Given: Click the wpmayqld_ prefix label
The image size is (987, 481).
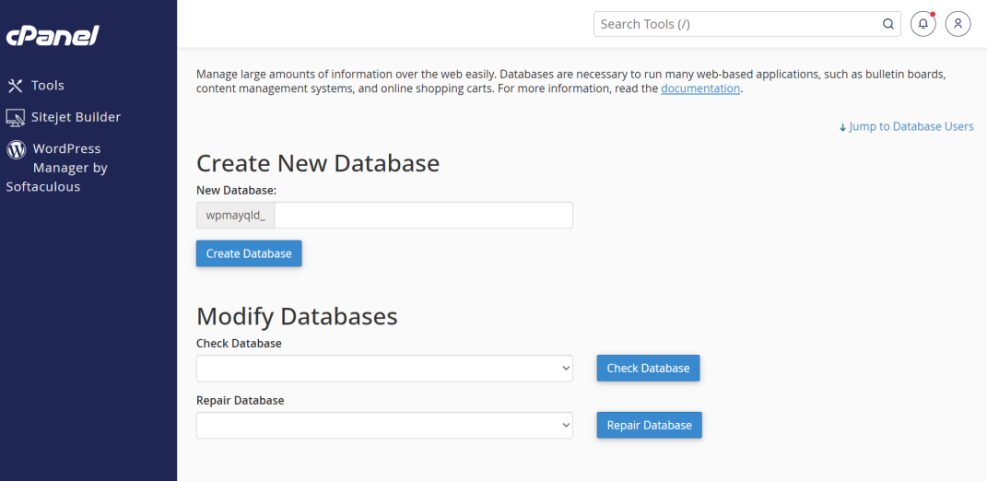Looking at the screenshot, I should tap(235, 215).
